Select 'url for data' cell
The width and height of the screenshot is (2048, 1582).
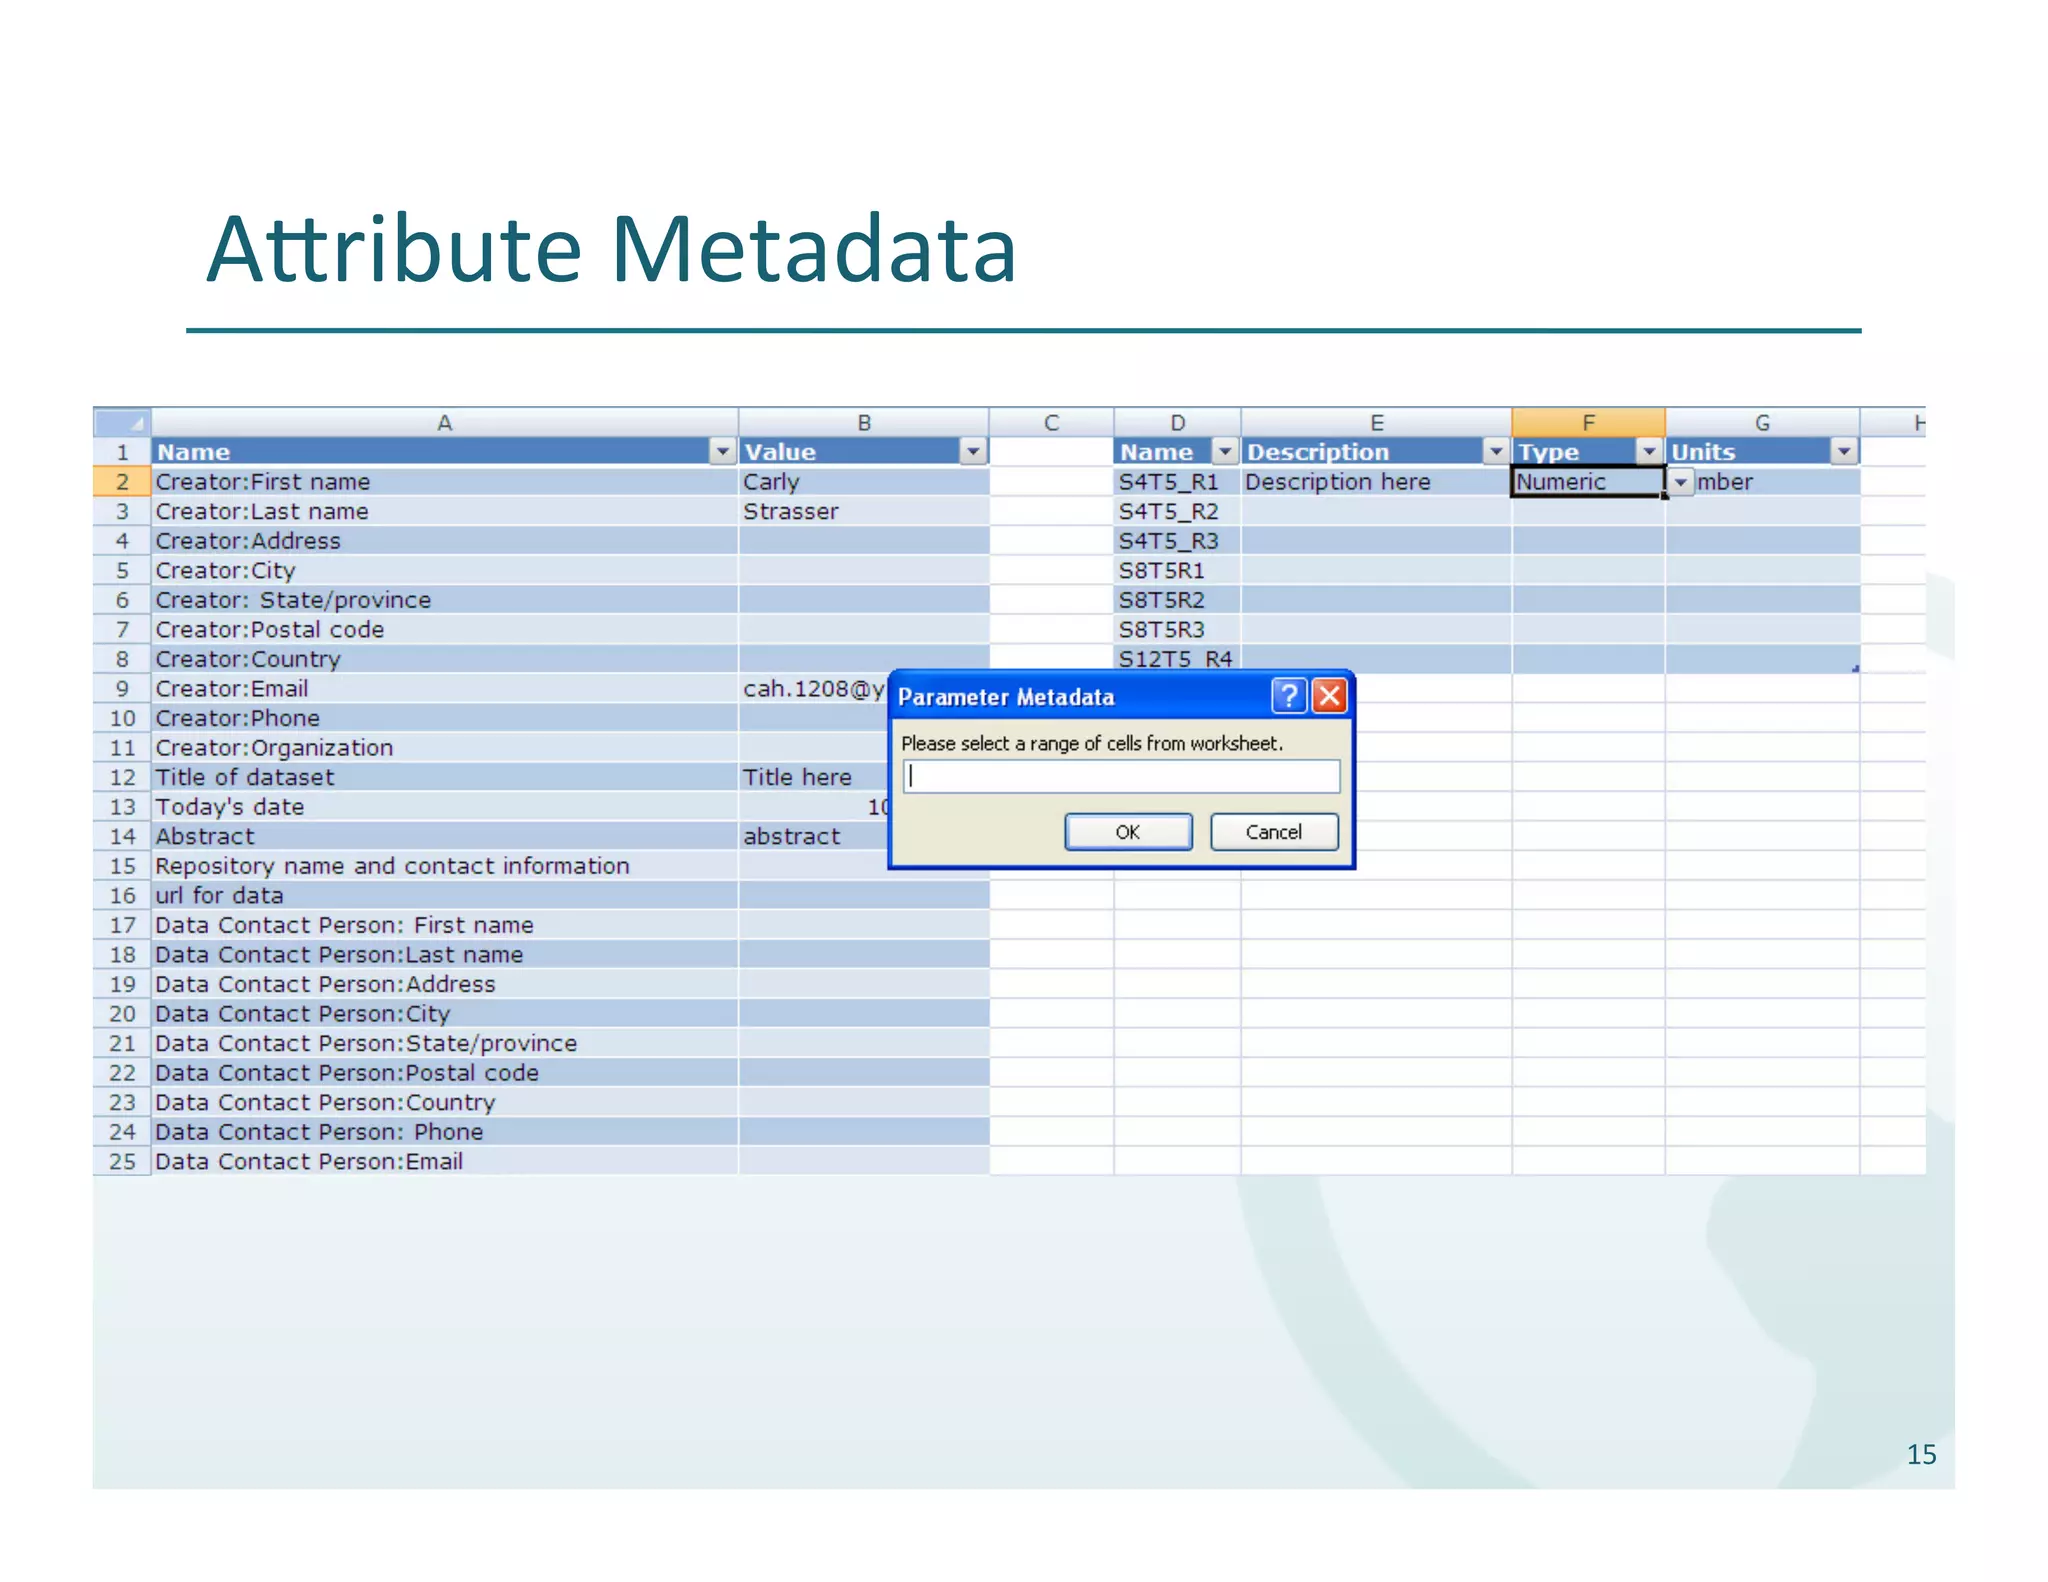coord(445,895)
